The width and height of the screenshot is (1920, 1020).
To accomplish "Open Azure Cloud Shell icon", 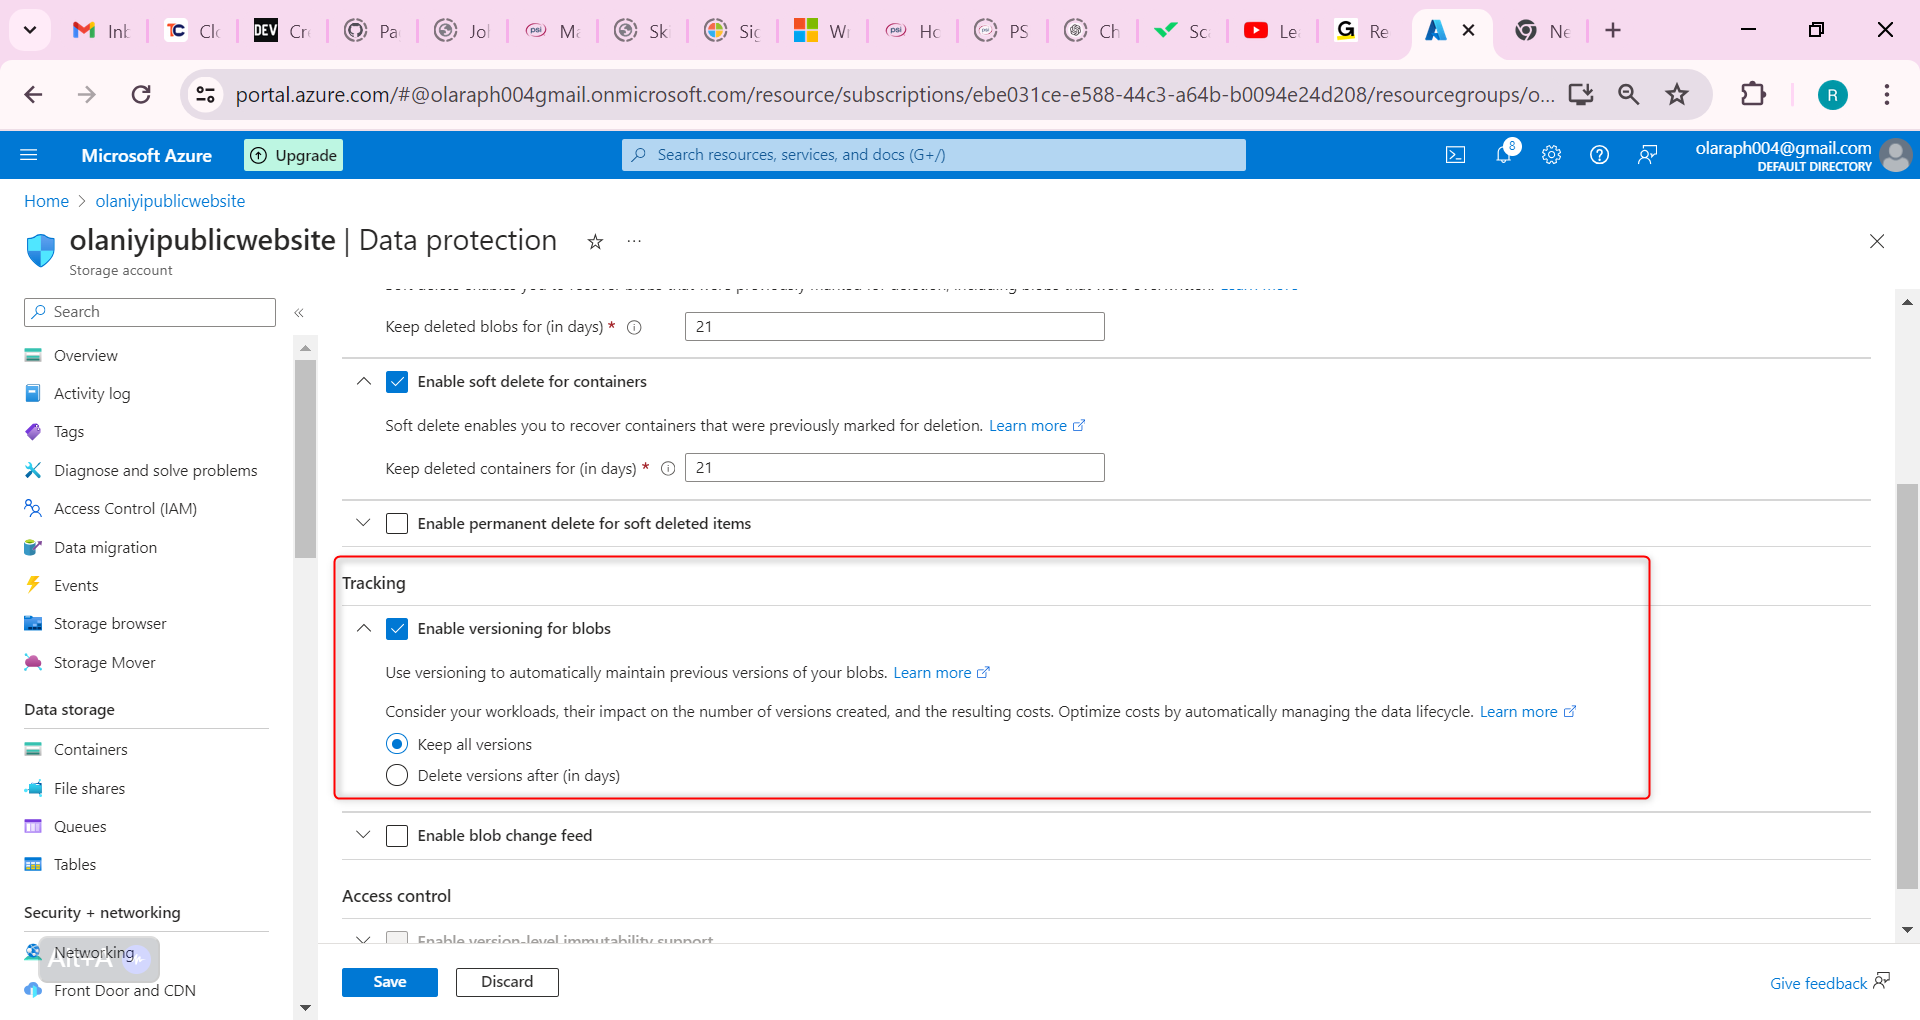I will point(1455,155).
